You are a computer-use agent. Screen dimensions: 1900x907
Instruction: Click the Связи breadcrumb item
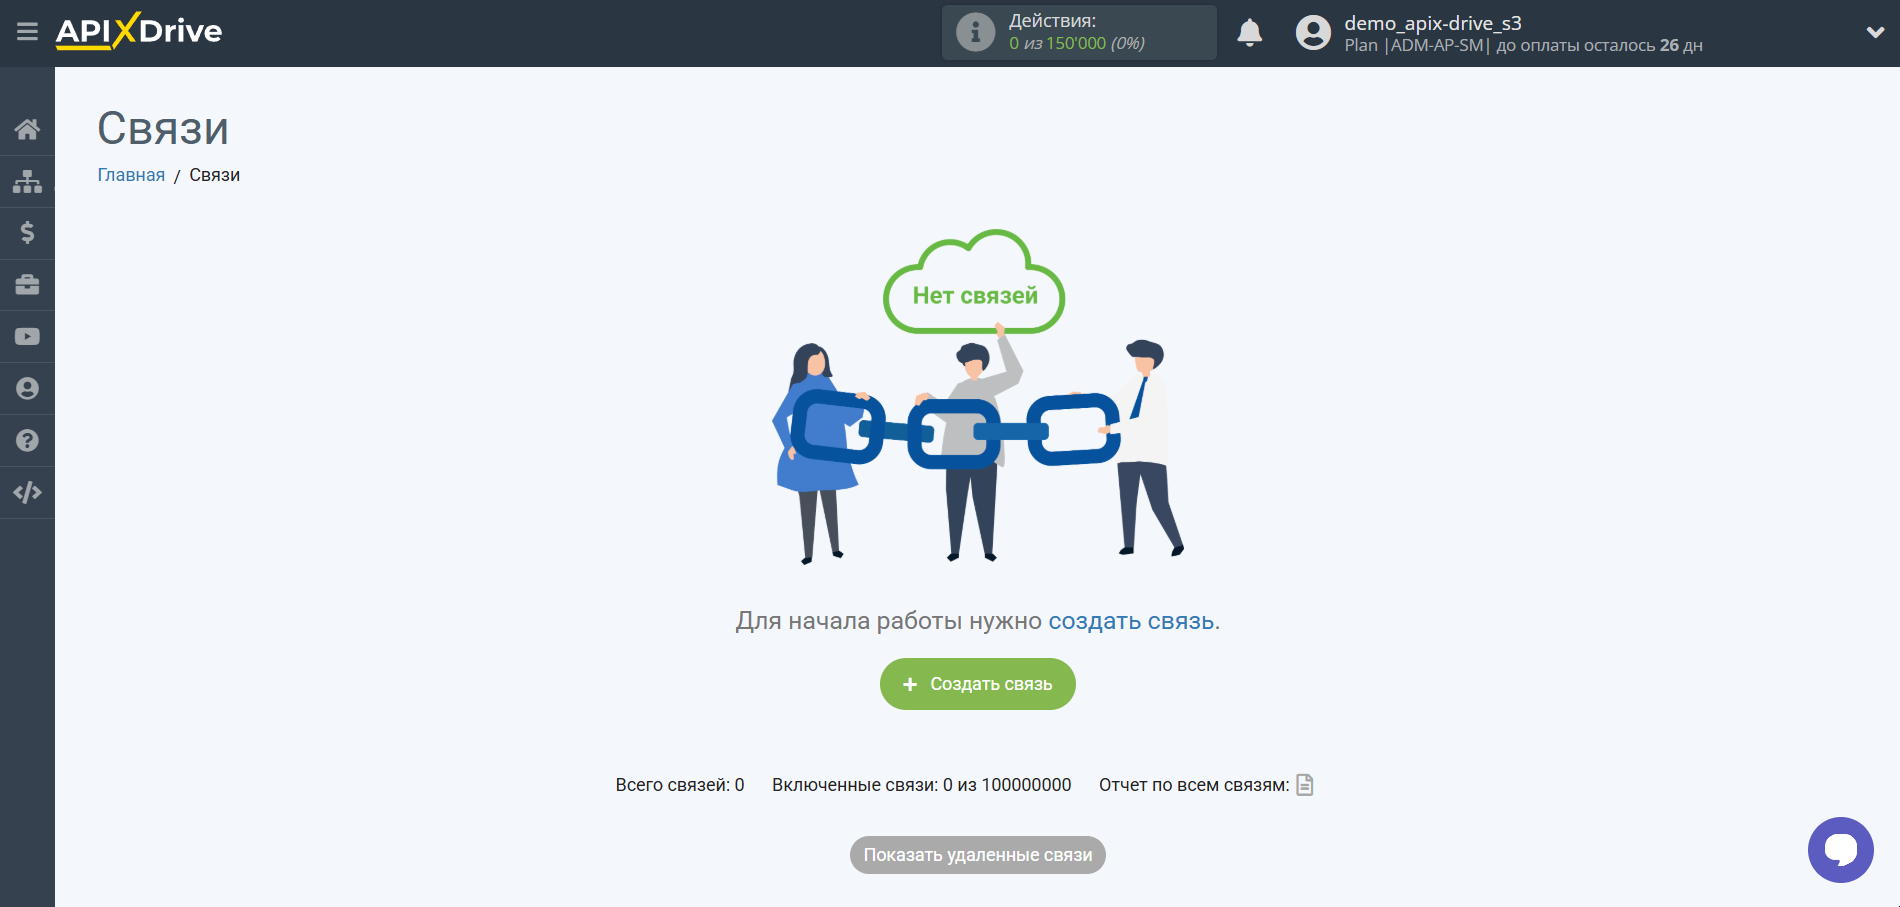coord(215,175)
